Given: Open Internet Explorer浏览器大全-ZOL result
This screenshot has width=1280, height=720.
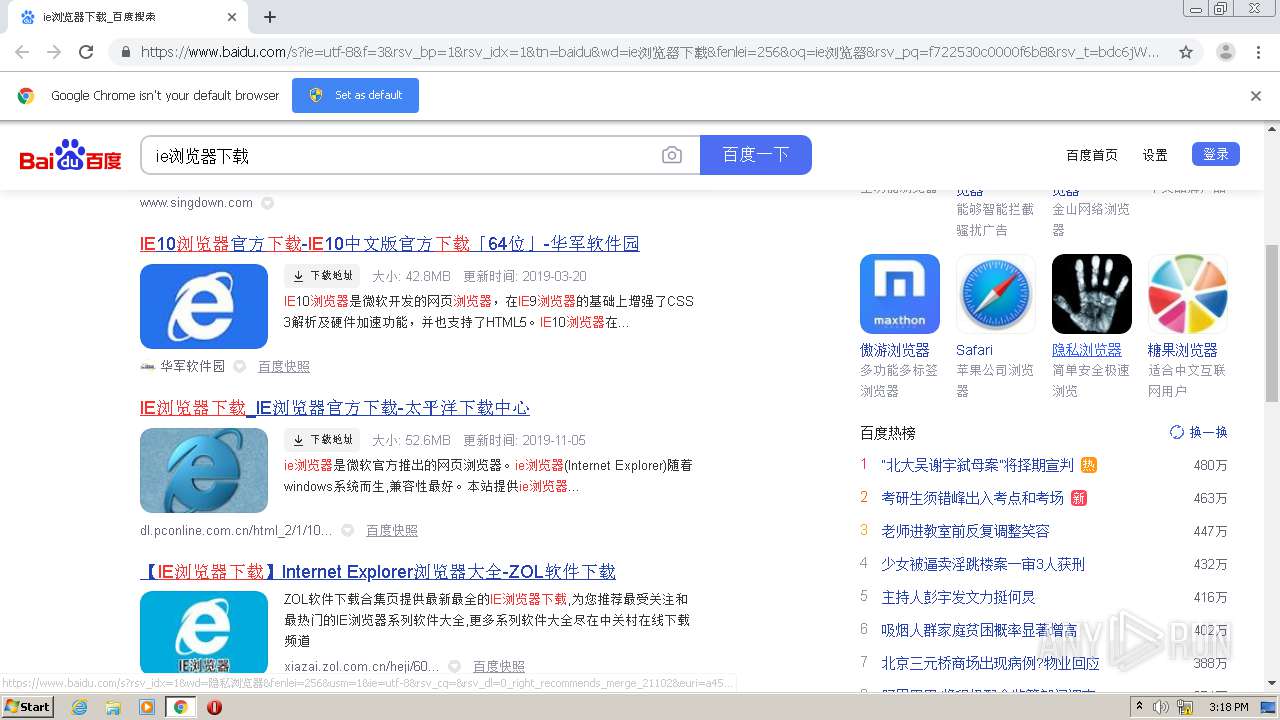Looking at the screenshot, I should [378, 572].
